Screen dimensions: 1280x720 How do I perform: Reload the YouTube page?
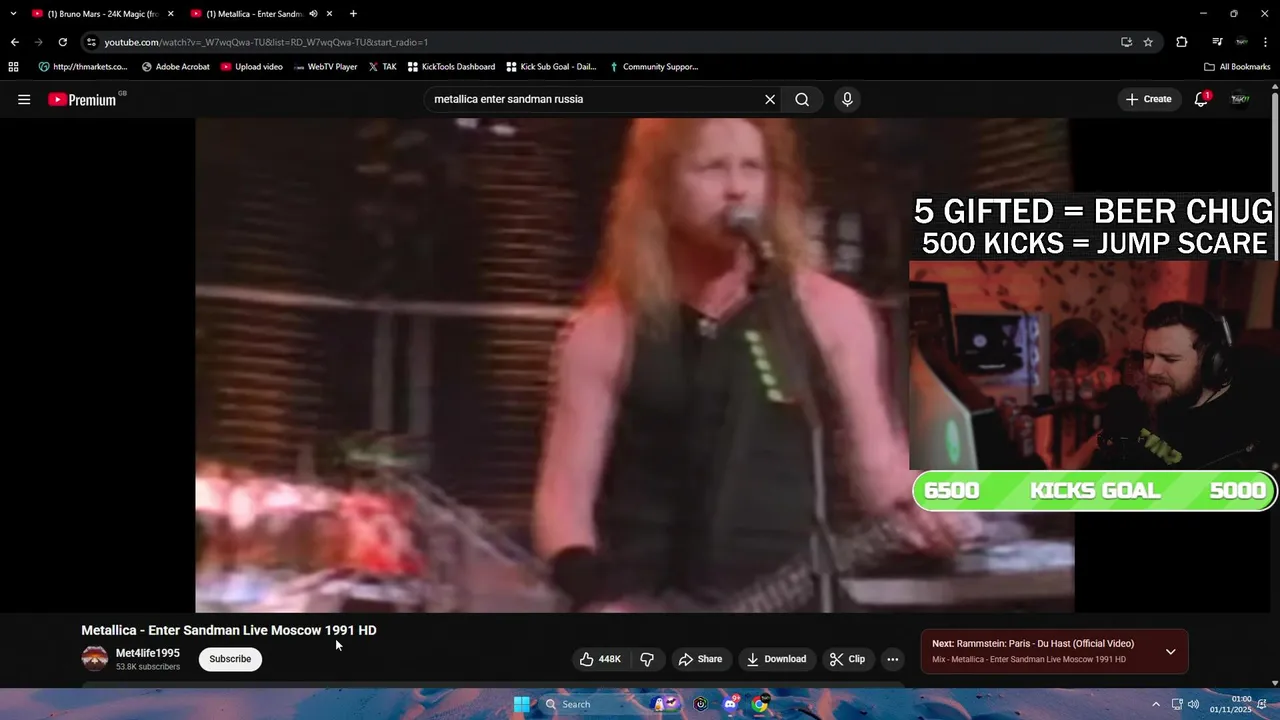pyautogui.click(x=62, y=42)
